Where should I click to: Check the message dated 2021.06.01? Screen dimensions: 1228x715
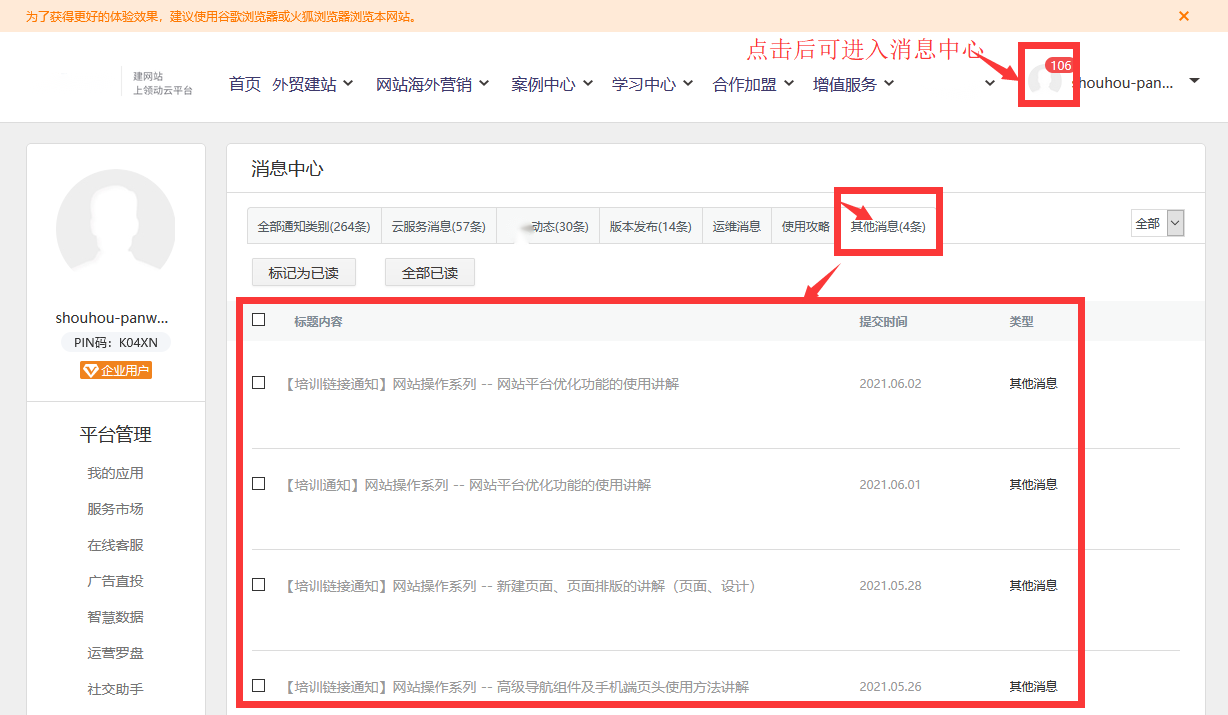[x=259, y=484]
